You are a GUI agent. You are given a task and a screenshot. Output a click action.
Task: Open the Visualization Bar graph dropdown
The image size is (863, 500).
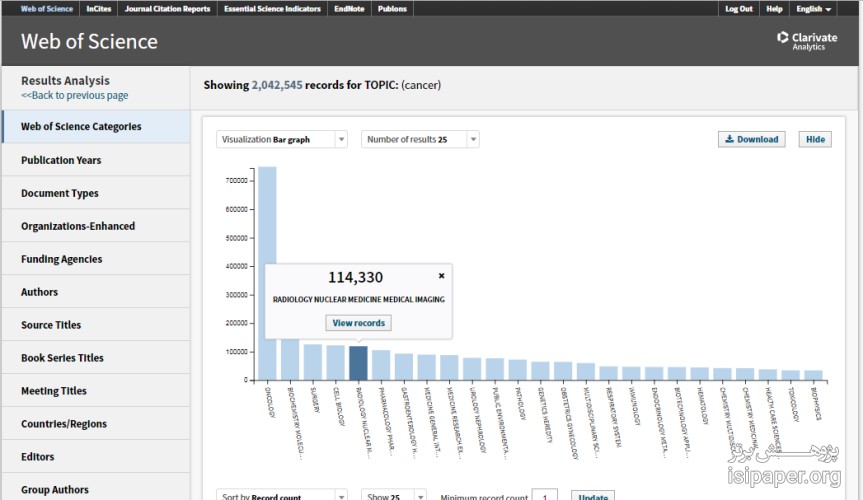pos(281,139)
